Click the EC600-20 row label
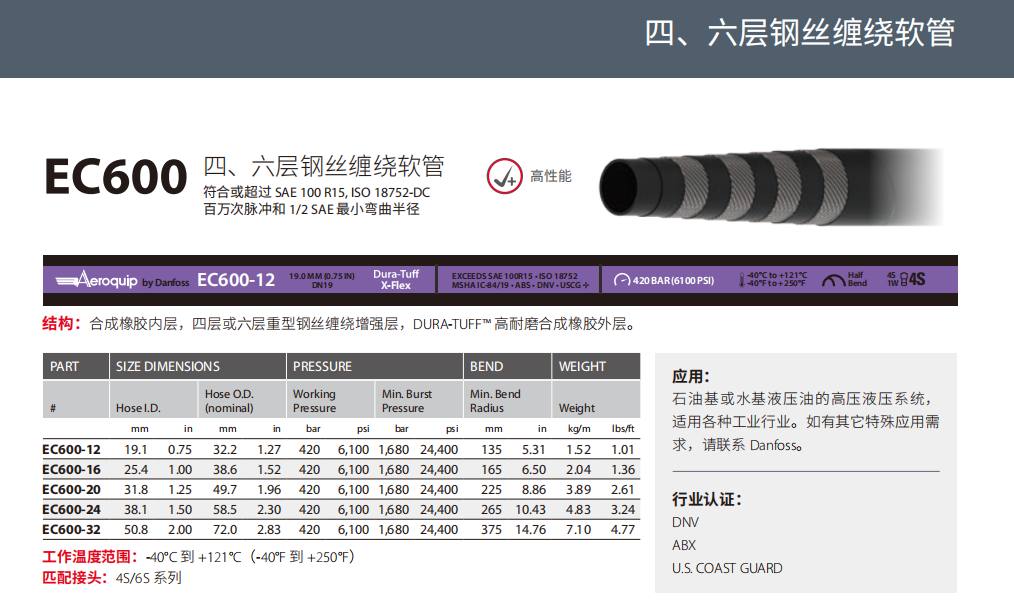This screenshot has width=1014, height=608. (71, 490)
